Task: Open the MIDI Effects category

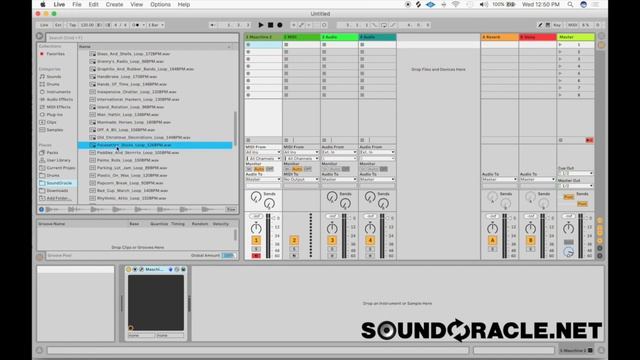Action: click(58, 107)
